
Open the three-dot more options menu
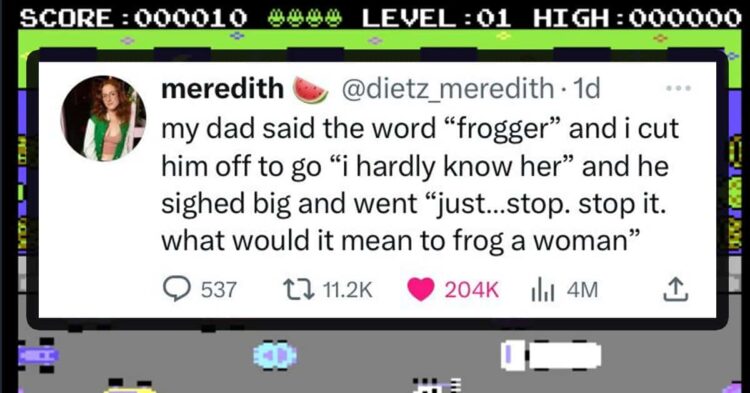679,88
